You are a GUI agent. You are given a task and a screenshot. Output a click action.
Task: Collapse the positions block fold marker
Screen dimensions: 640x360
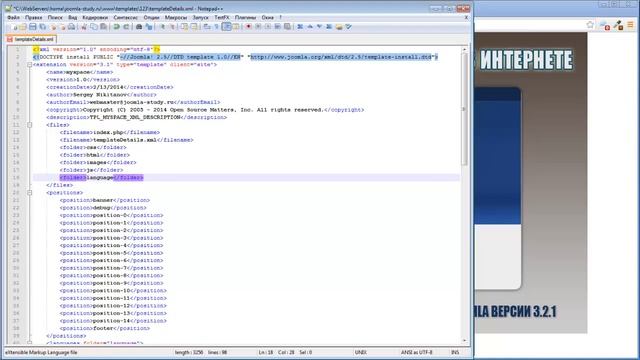click(29, 193)
